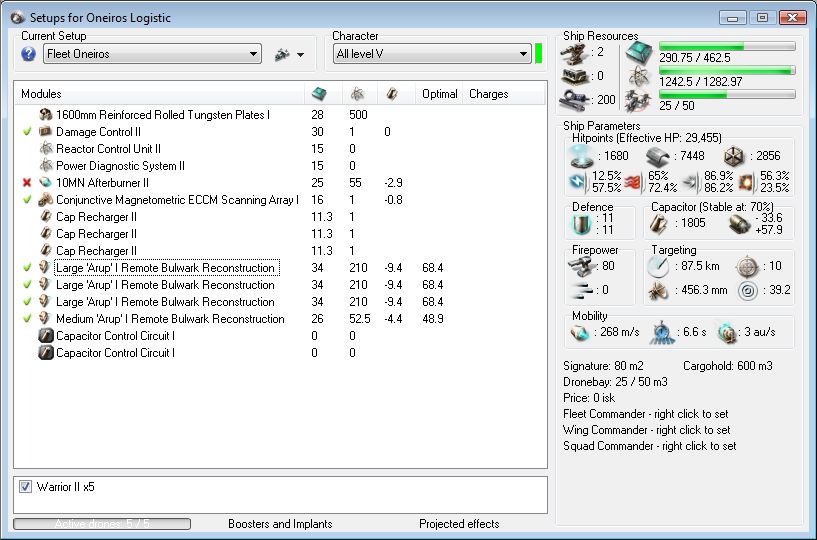Click the align time icon 6.6 s
This screenshot has height=540, width=817.
pyautogui.click(x=661, y=333)
